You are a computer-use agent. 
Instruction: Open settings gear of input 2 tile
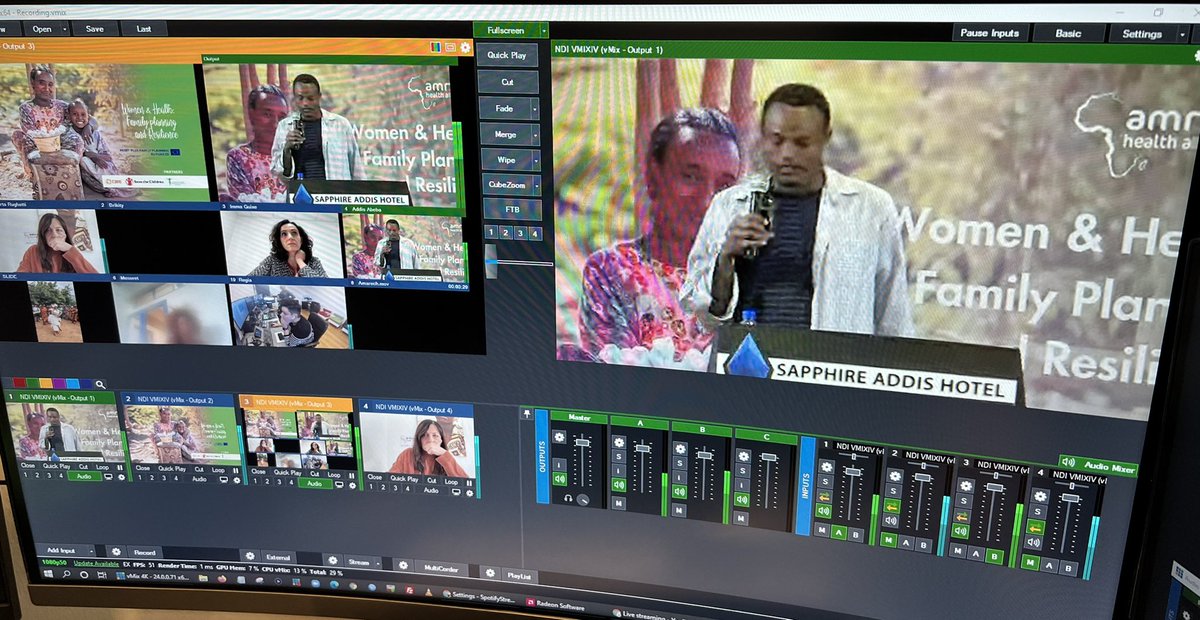click(237, 480)
